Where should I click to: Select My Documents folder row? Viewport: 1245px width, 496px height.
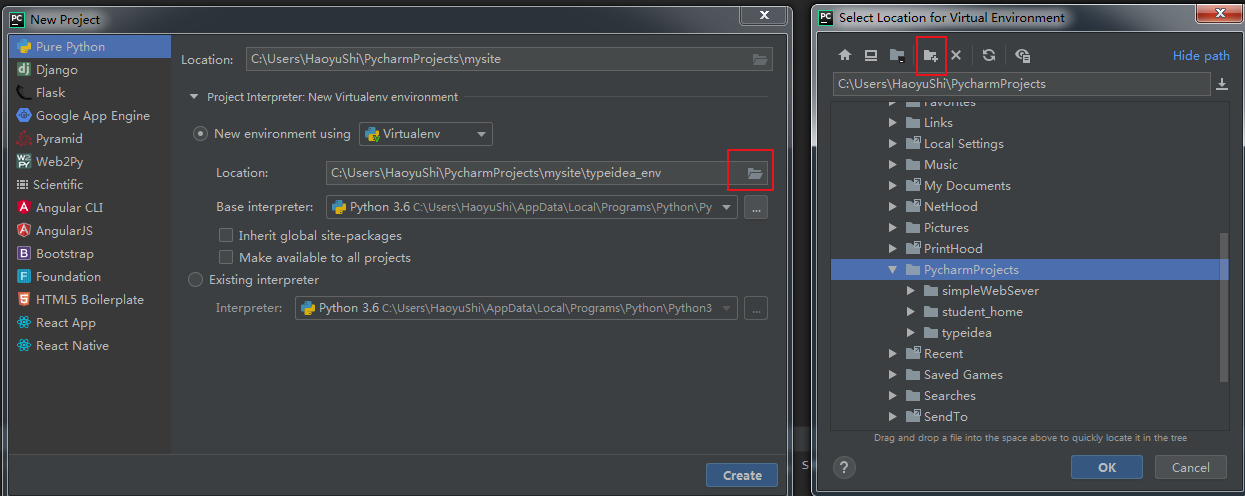1025,186
